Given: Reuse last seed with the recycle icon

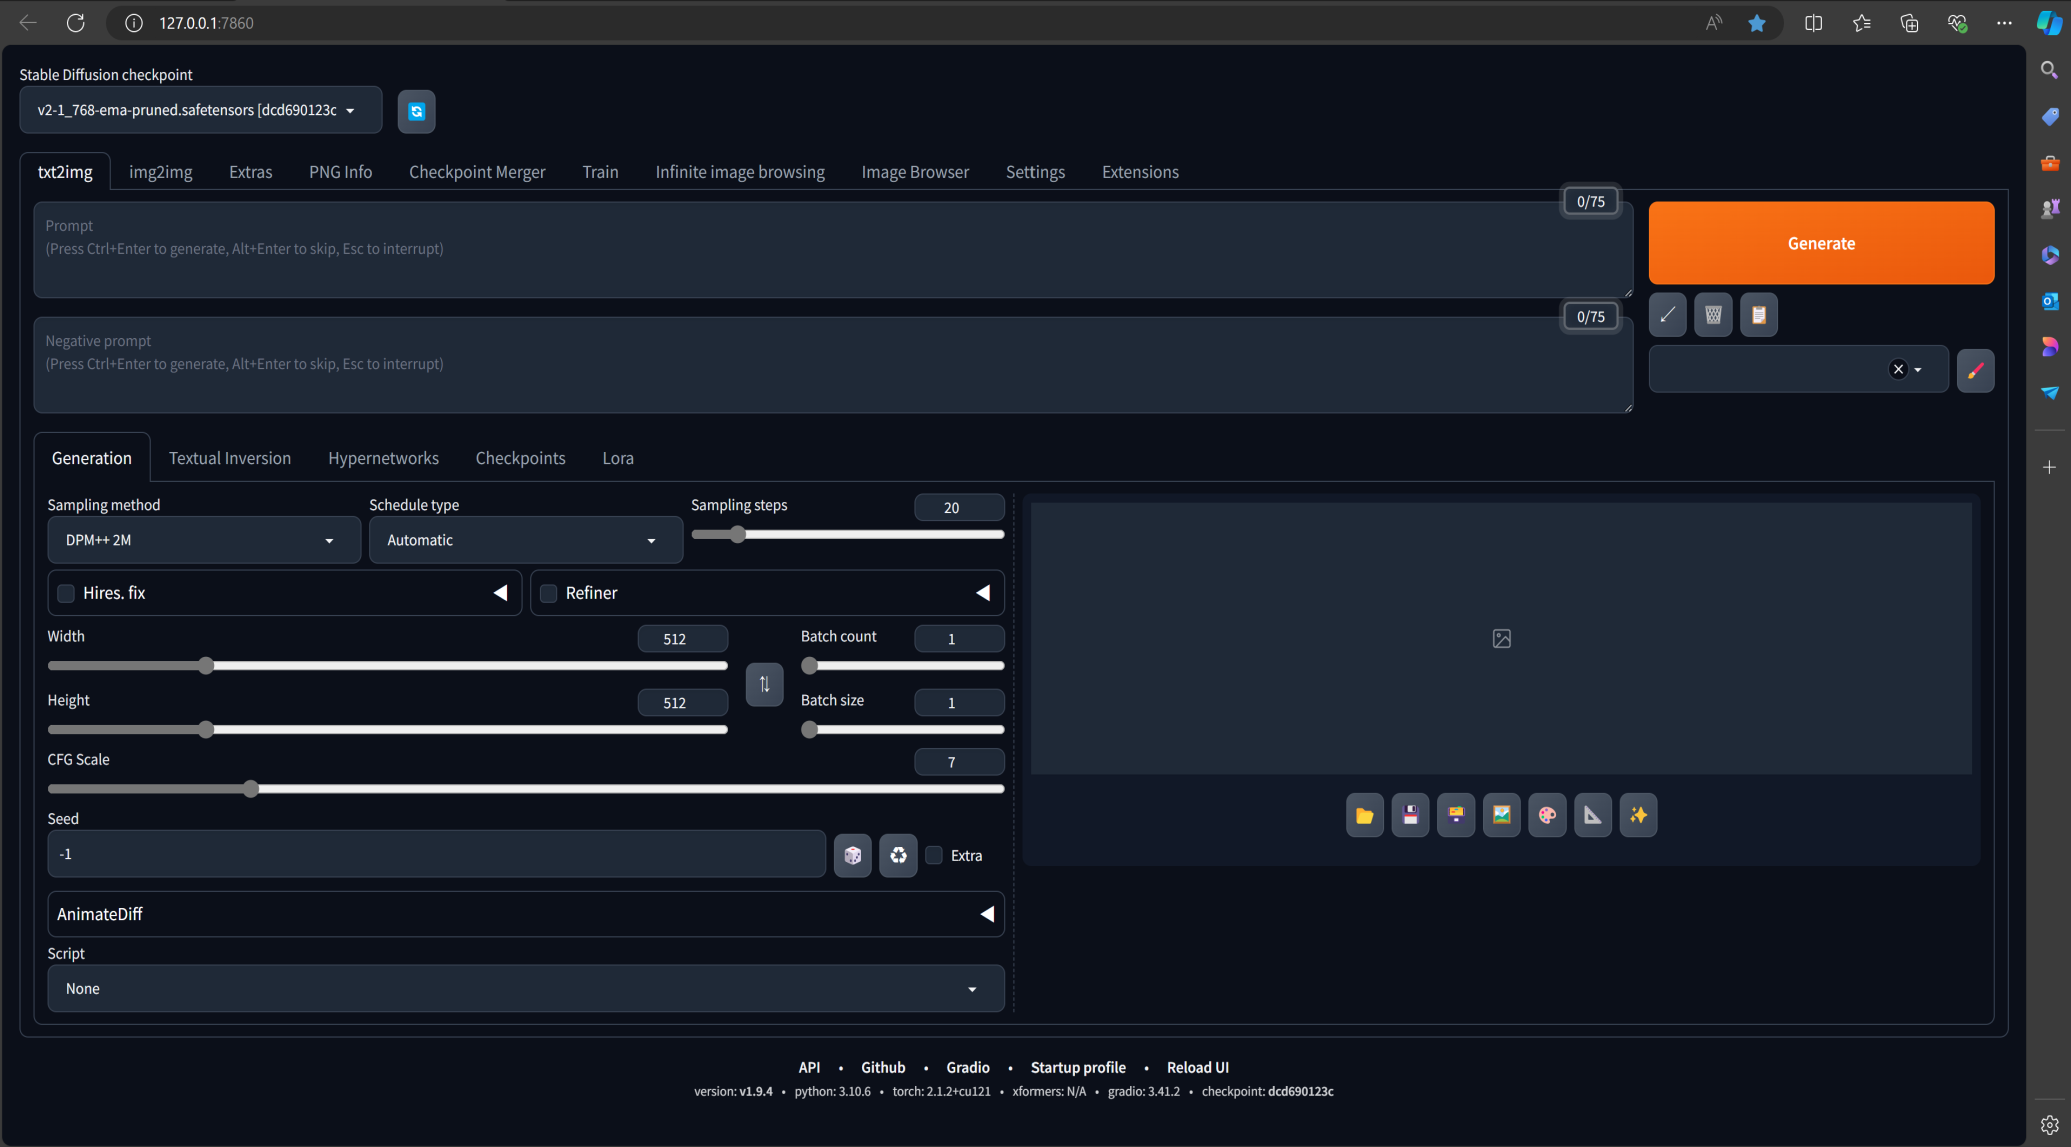Looking at the screenshot, I should pyautogui.click(x=898, y=855).
